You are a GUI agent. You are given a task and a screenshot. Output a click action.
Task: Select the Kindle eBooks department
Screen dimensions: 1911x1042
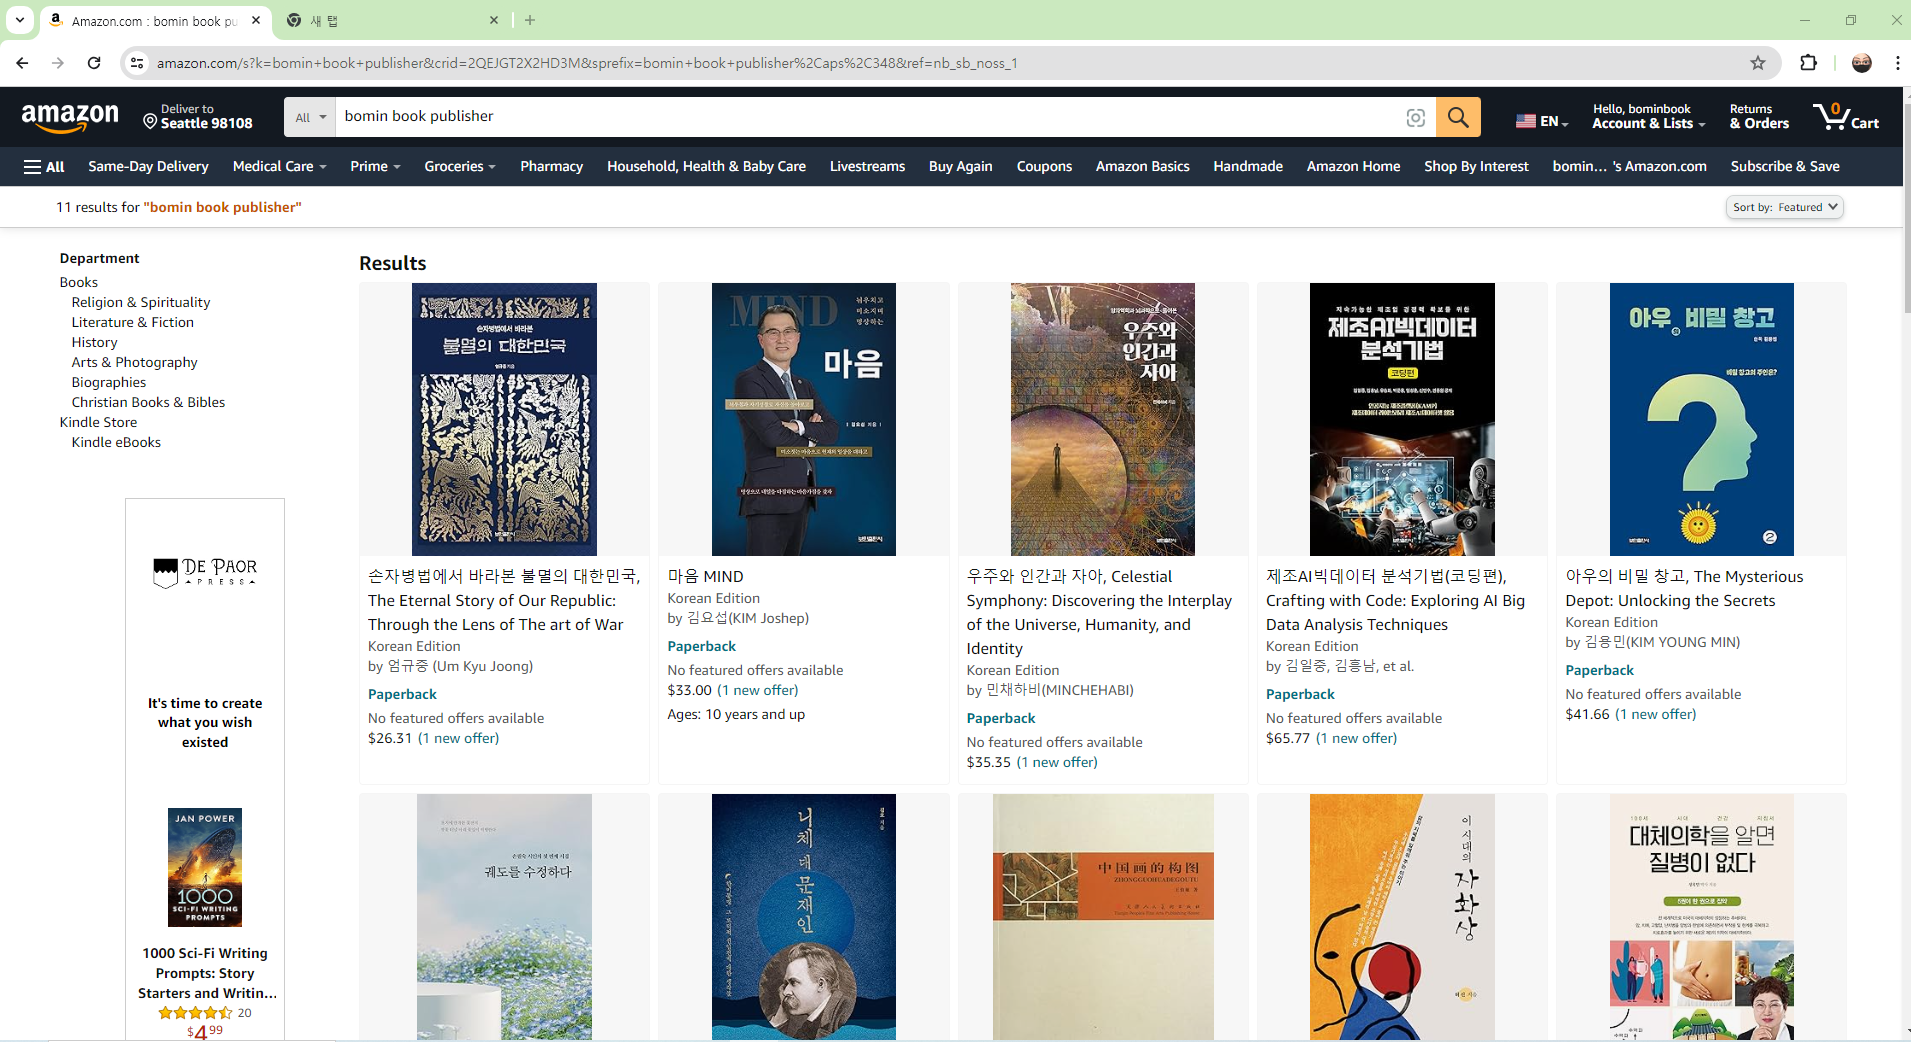pos(116,442)
